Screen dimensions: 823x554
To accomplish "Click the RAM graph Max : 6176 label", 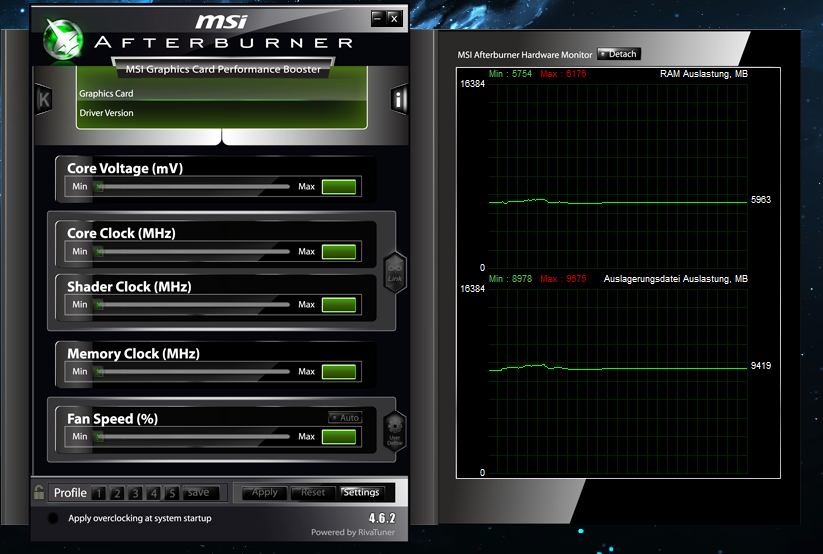I will pyautogui.click(x=563, y=74).
